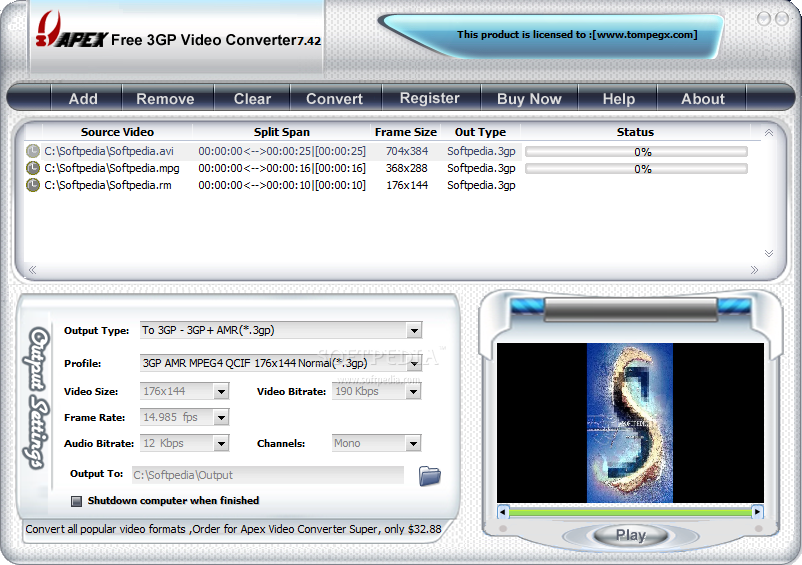Enable Shutdown computer when finished
802x565 pixels.
(76, 501)
